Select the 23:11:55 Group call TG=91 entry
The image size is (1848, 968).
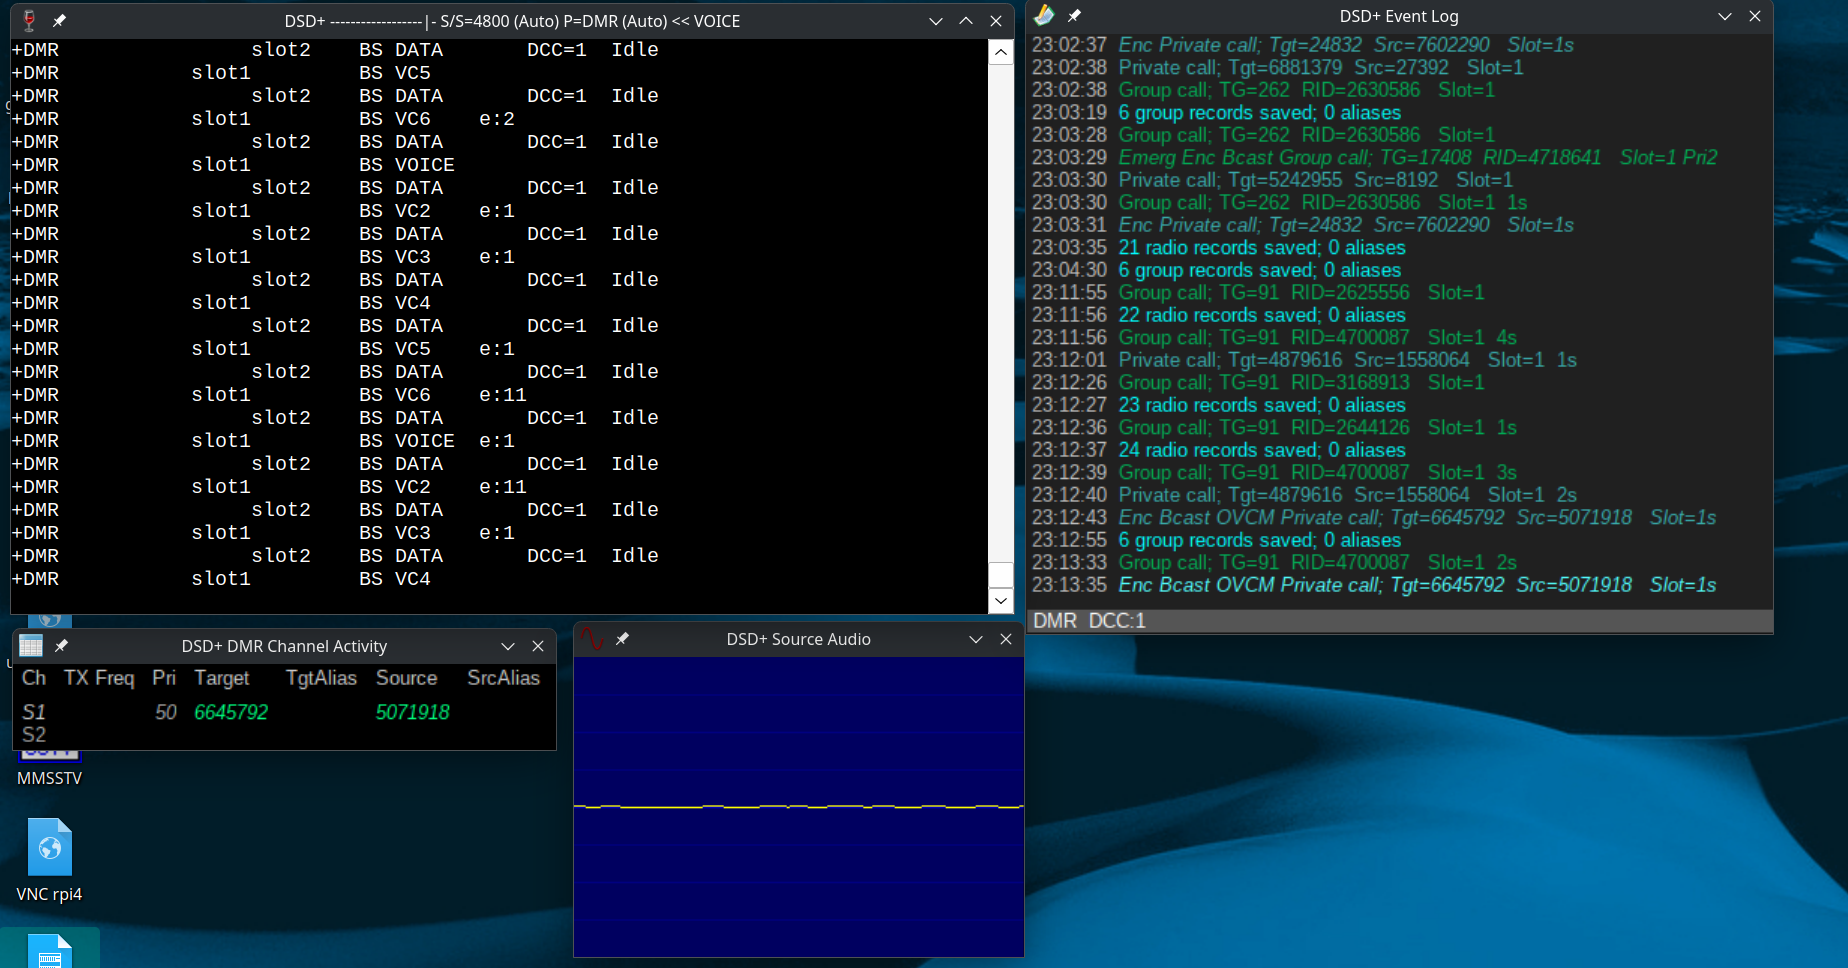1258,292
